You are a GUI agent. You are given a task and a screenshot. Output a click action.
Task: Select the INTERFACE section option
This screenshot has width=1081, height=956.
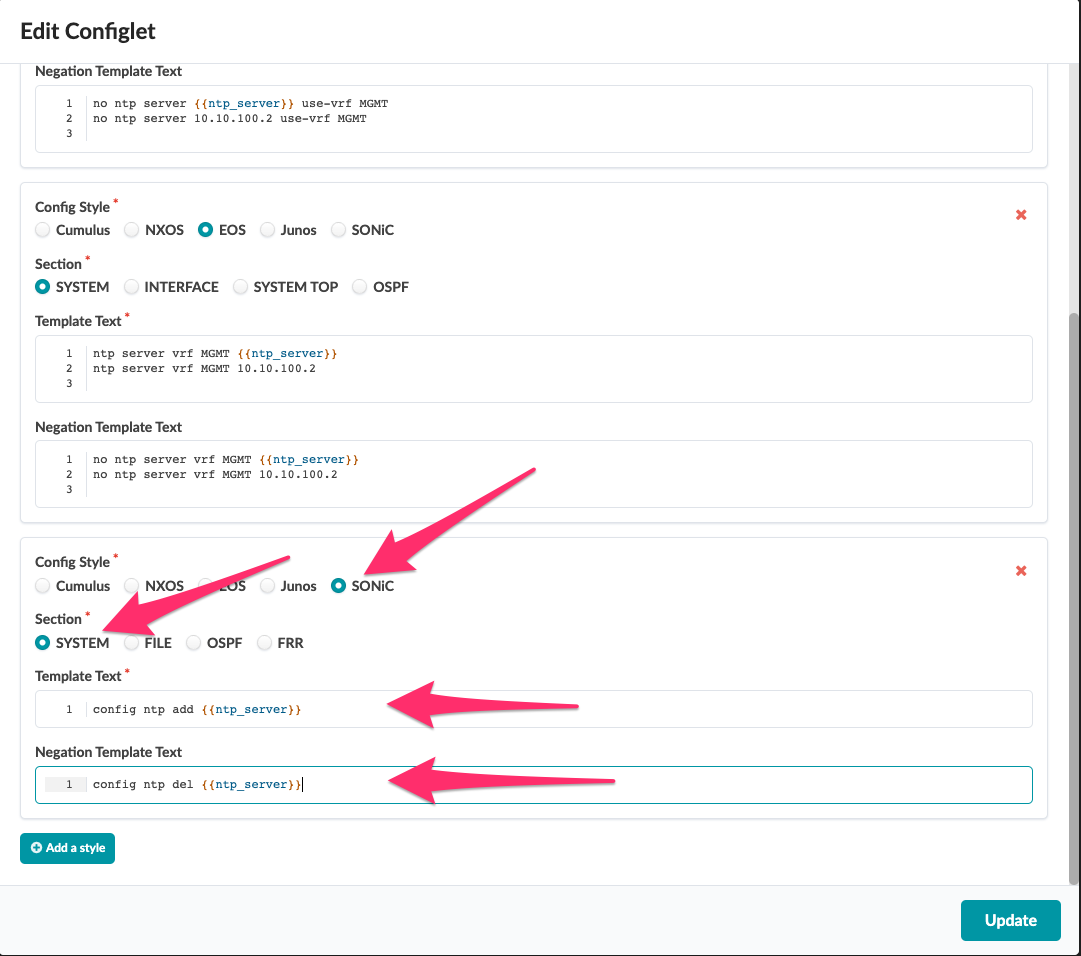pos(131,287)
